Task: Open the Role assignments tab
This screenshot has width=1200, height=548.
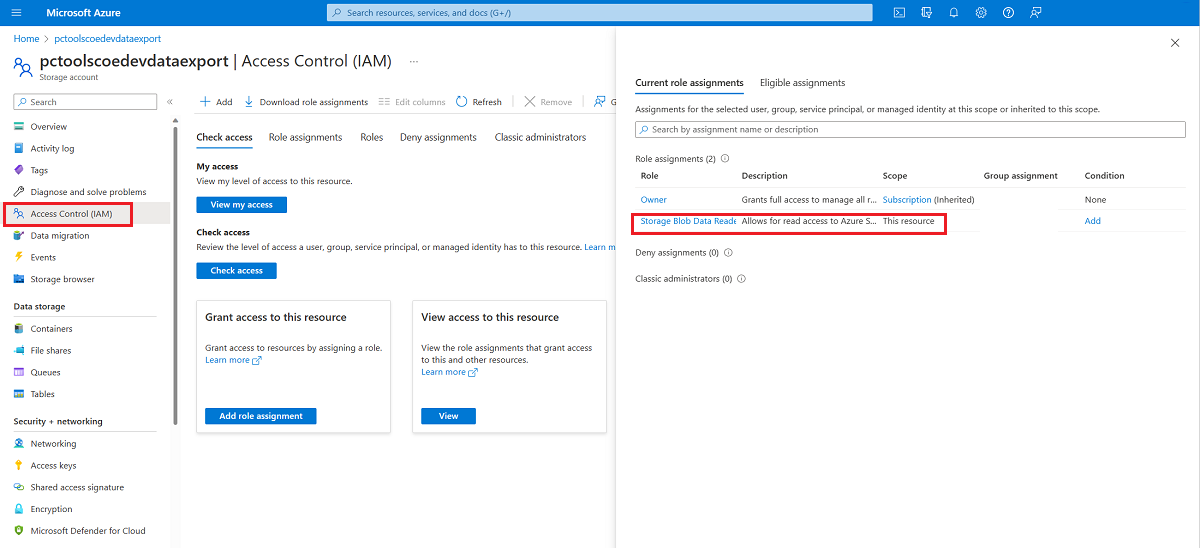Action: coord(305,137)
